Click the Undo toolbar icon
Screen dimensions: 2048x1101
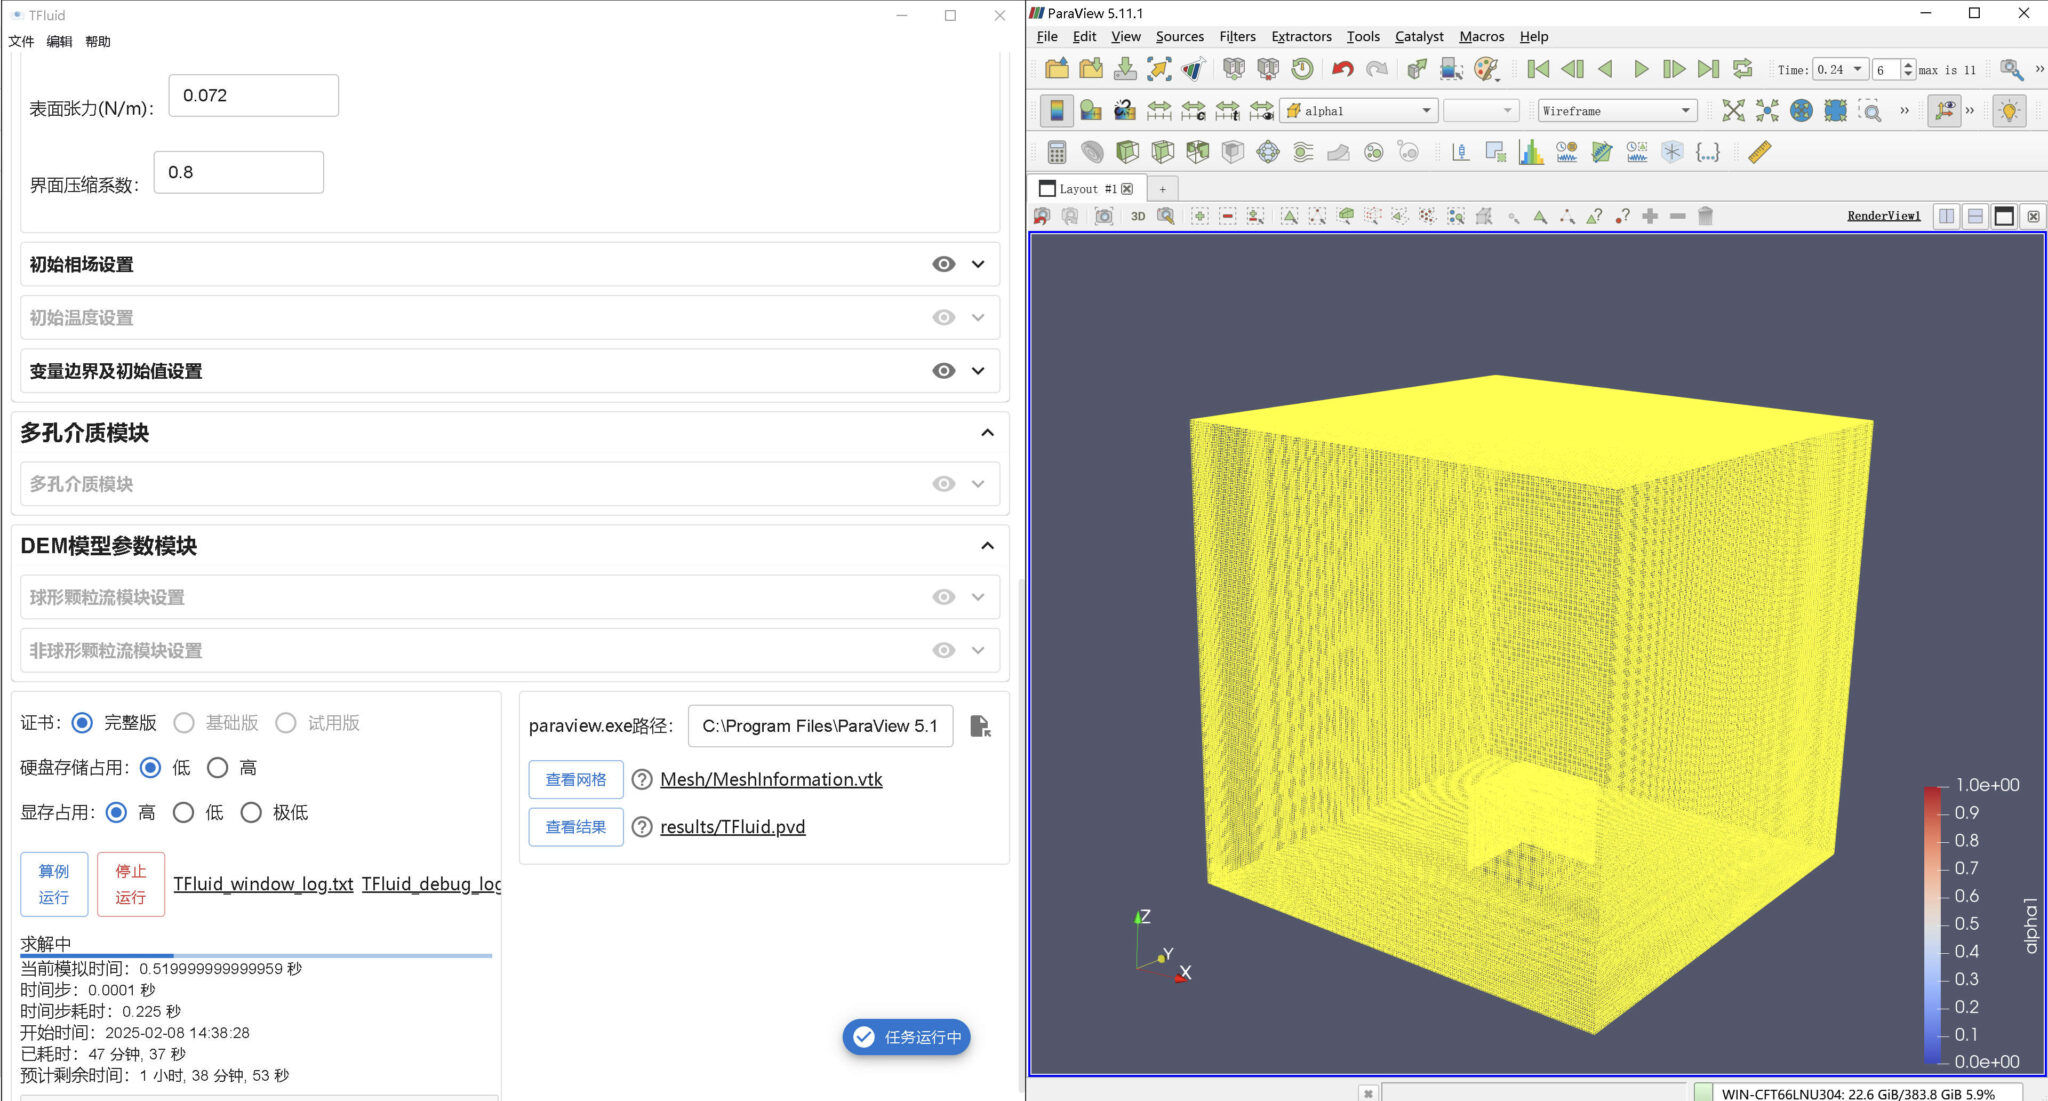click(1341, 69)
